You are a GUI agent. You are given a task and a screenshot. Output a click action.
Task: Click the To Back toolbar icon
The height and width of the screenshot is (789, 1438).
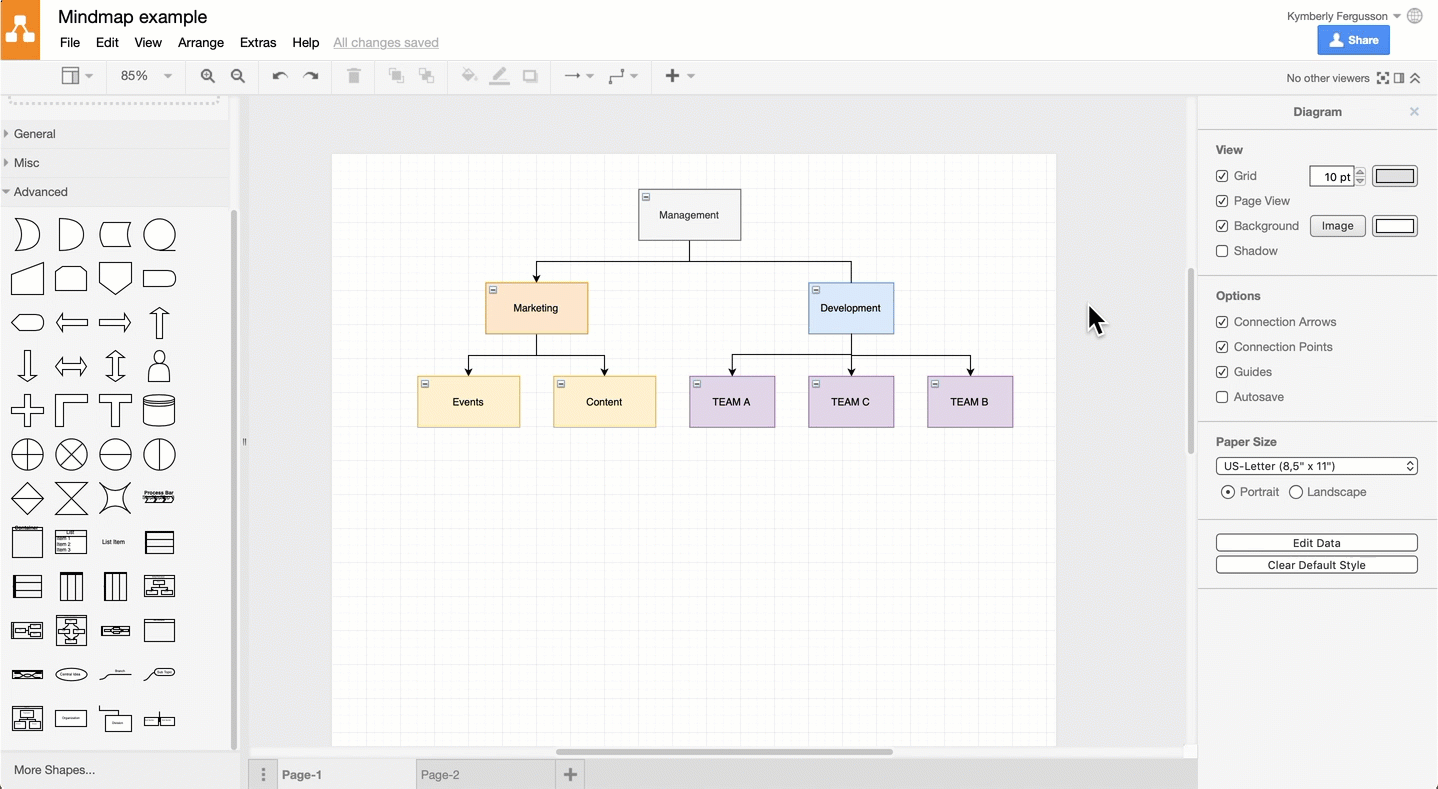point(427,76)
